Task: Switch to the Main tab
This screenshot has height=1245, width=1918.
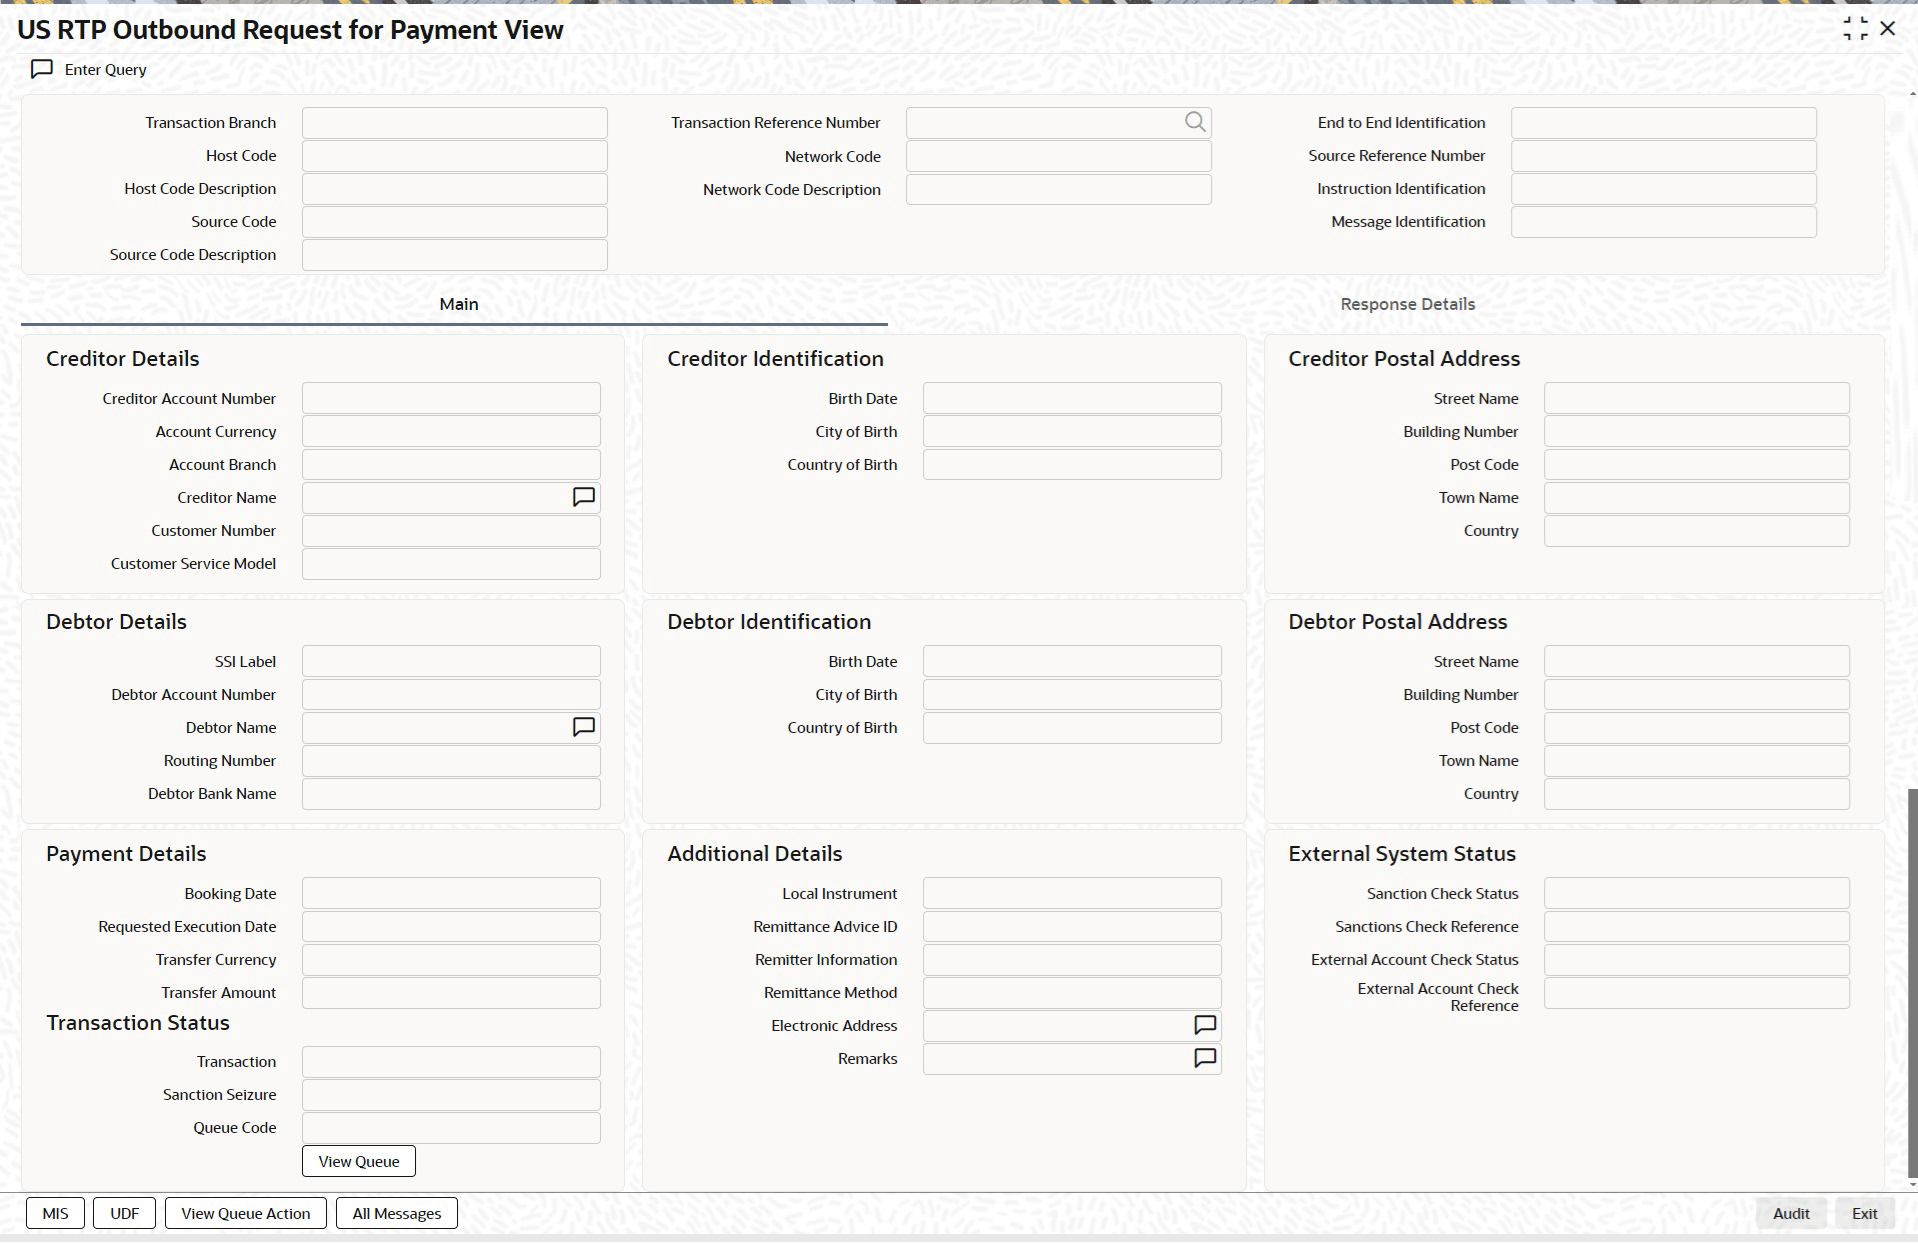Action: coord(459,304)
